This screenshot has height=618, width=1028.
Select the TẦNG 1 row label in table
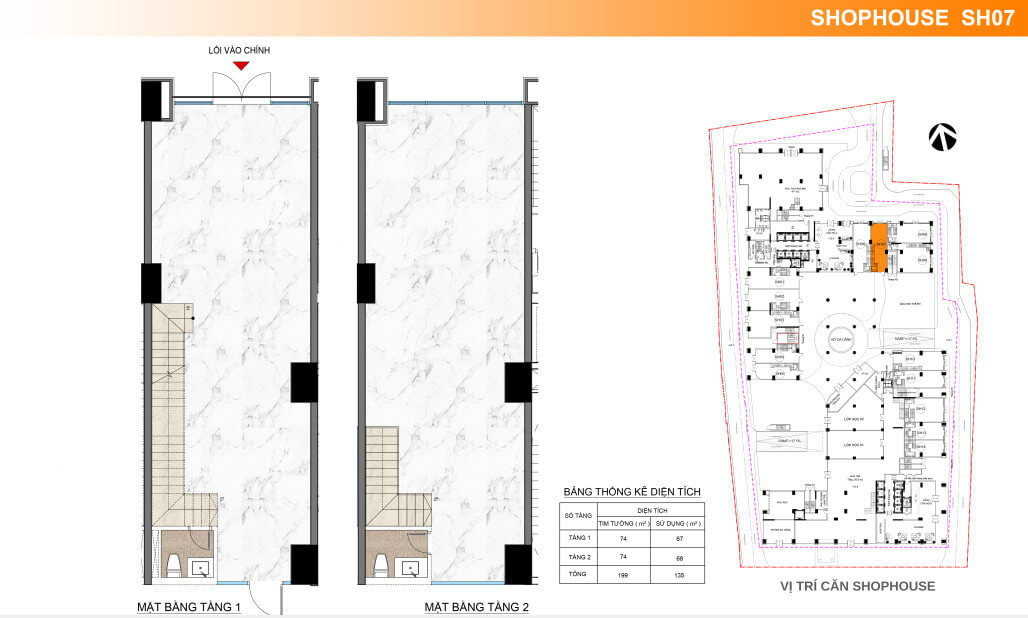click(577, 537)
